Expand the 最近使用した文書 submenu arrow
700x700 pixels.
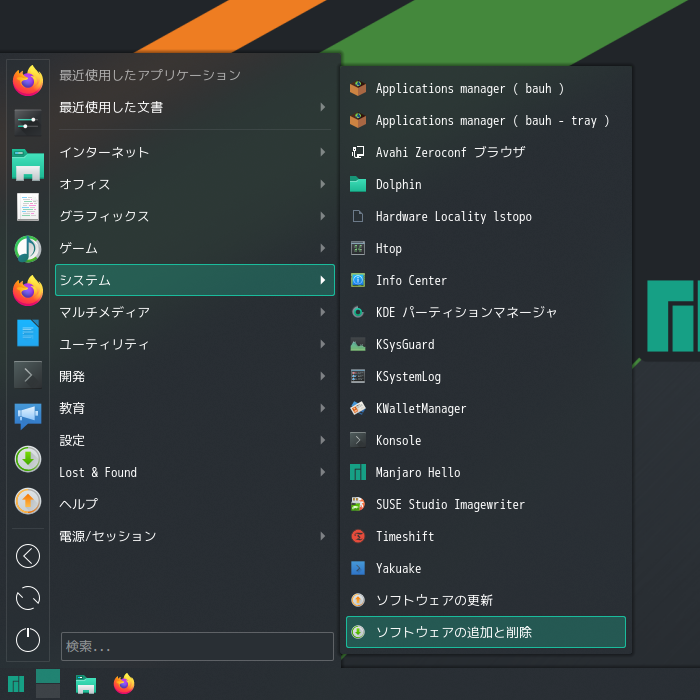[x=322, y=107]
